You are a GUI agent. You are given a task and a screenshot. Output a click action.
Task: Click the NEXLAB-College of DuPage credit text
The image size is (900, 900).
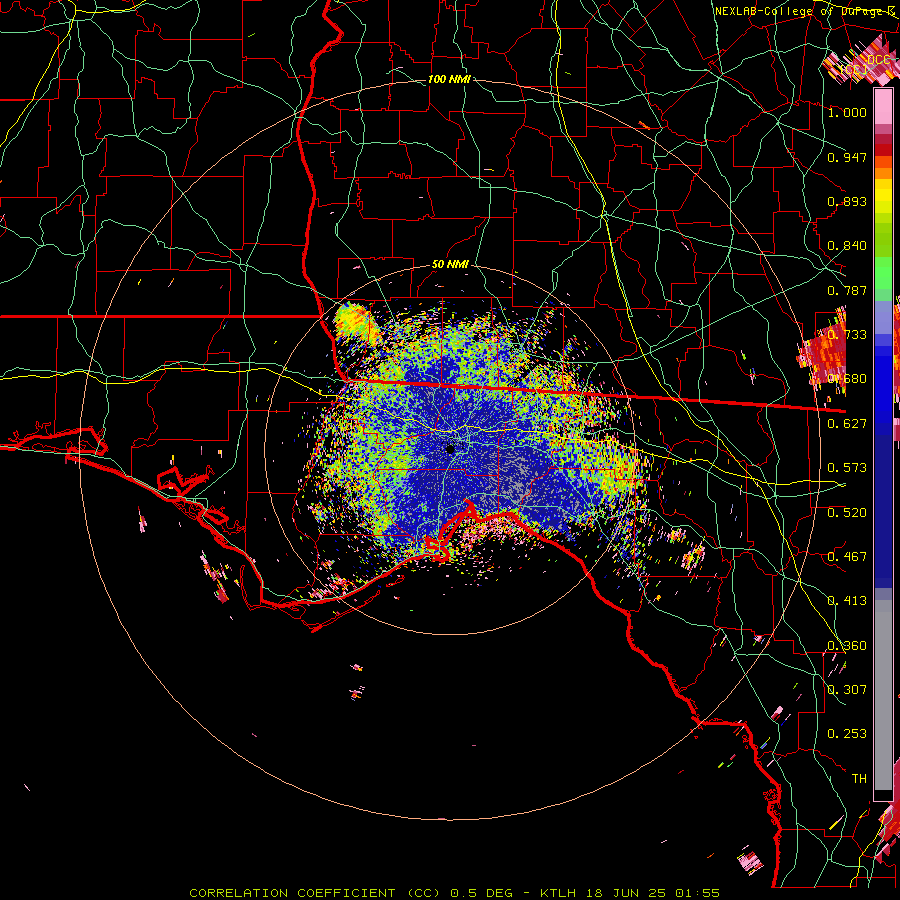(x=805, y=11)
